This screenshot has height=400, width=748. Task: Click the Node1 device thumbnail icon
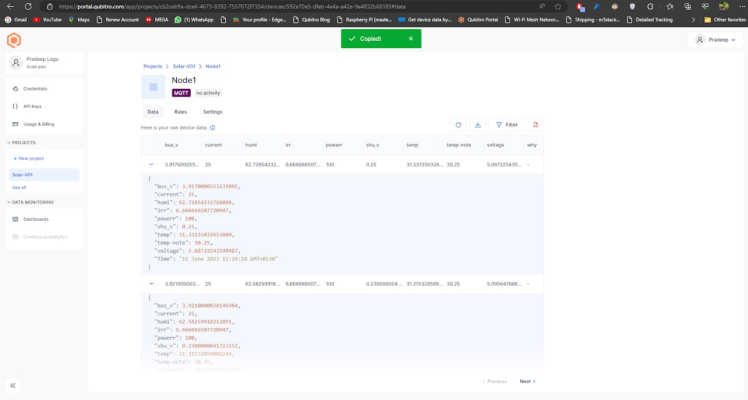pos(153,87)
